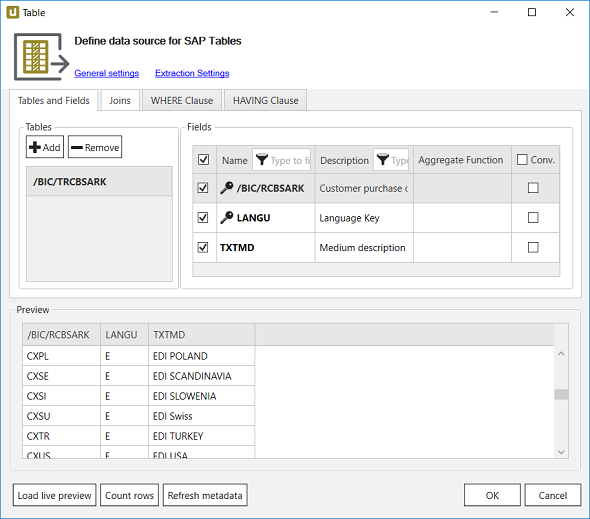Select the CXTR preview cell
Image resolution: width=590 pixels, height=519 pixels.
[61, 436]
